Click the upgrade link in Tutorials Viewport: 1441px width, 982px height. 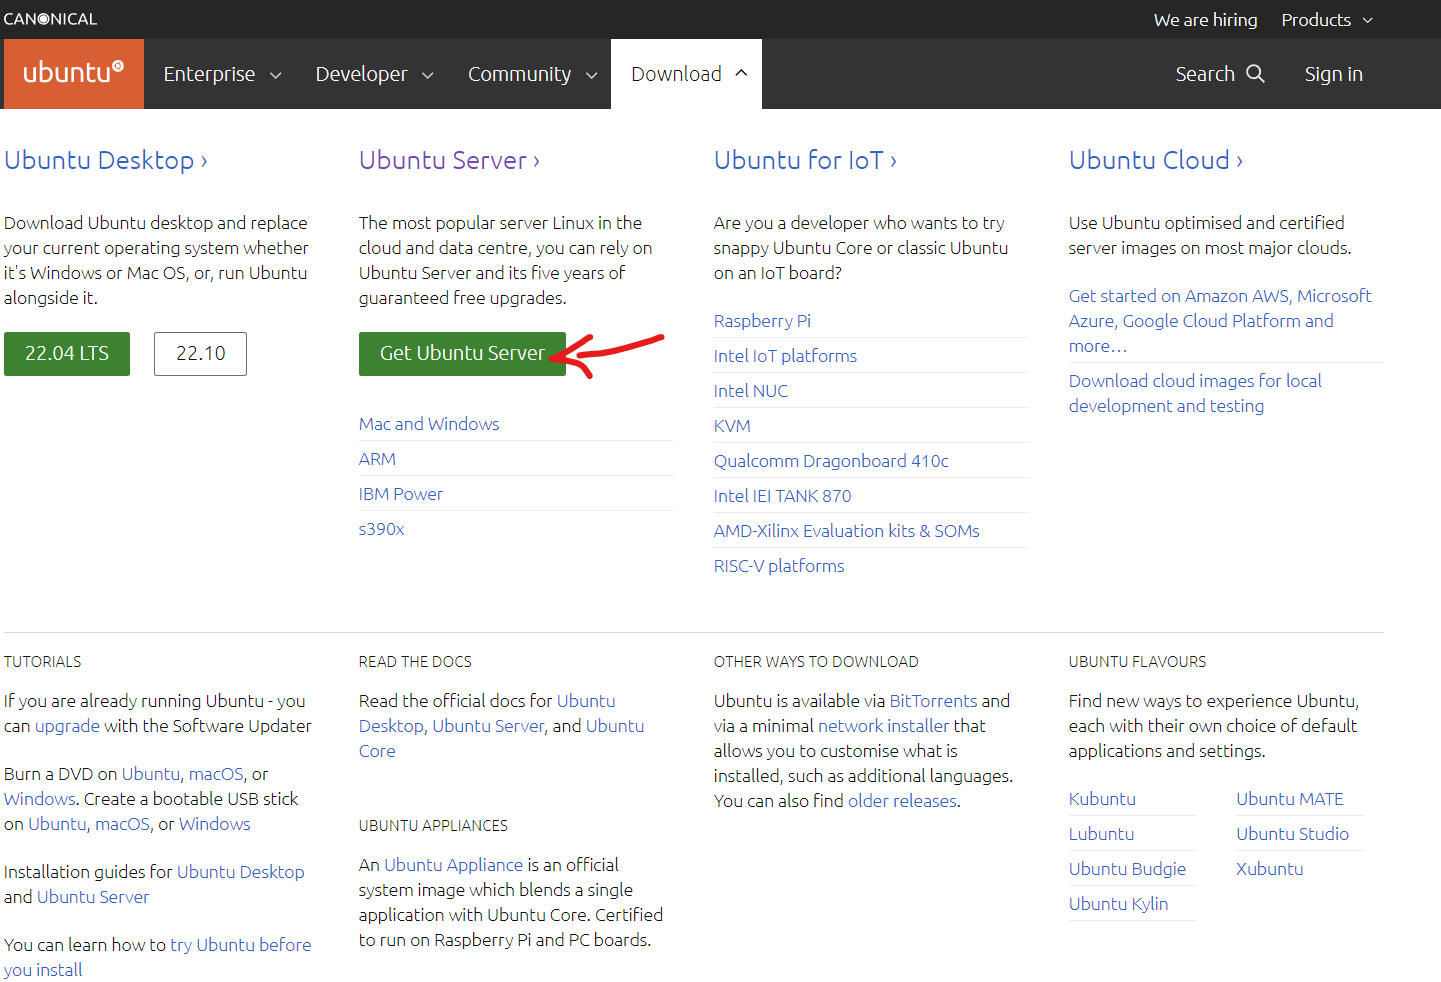(x=67, y=726)
